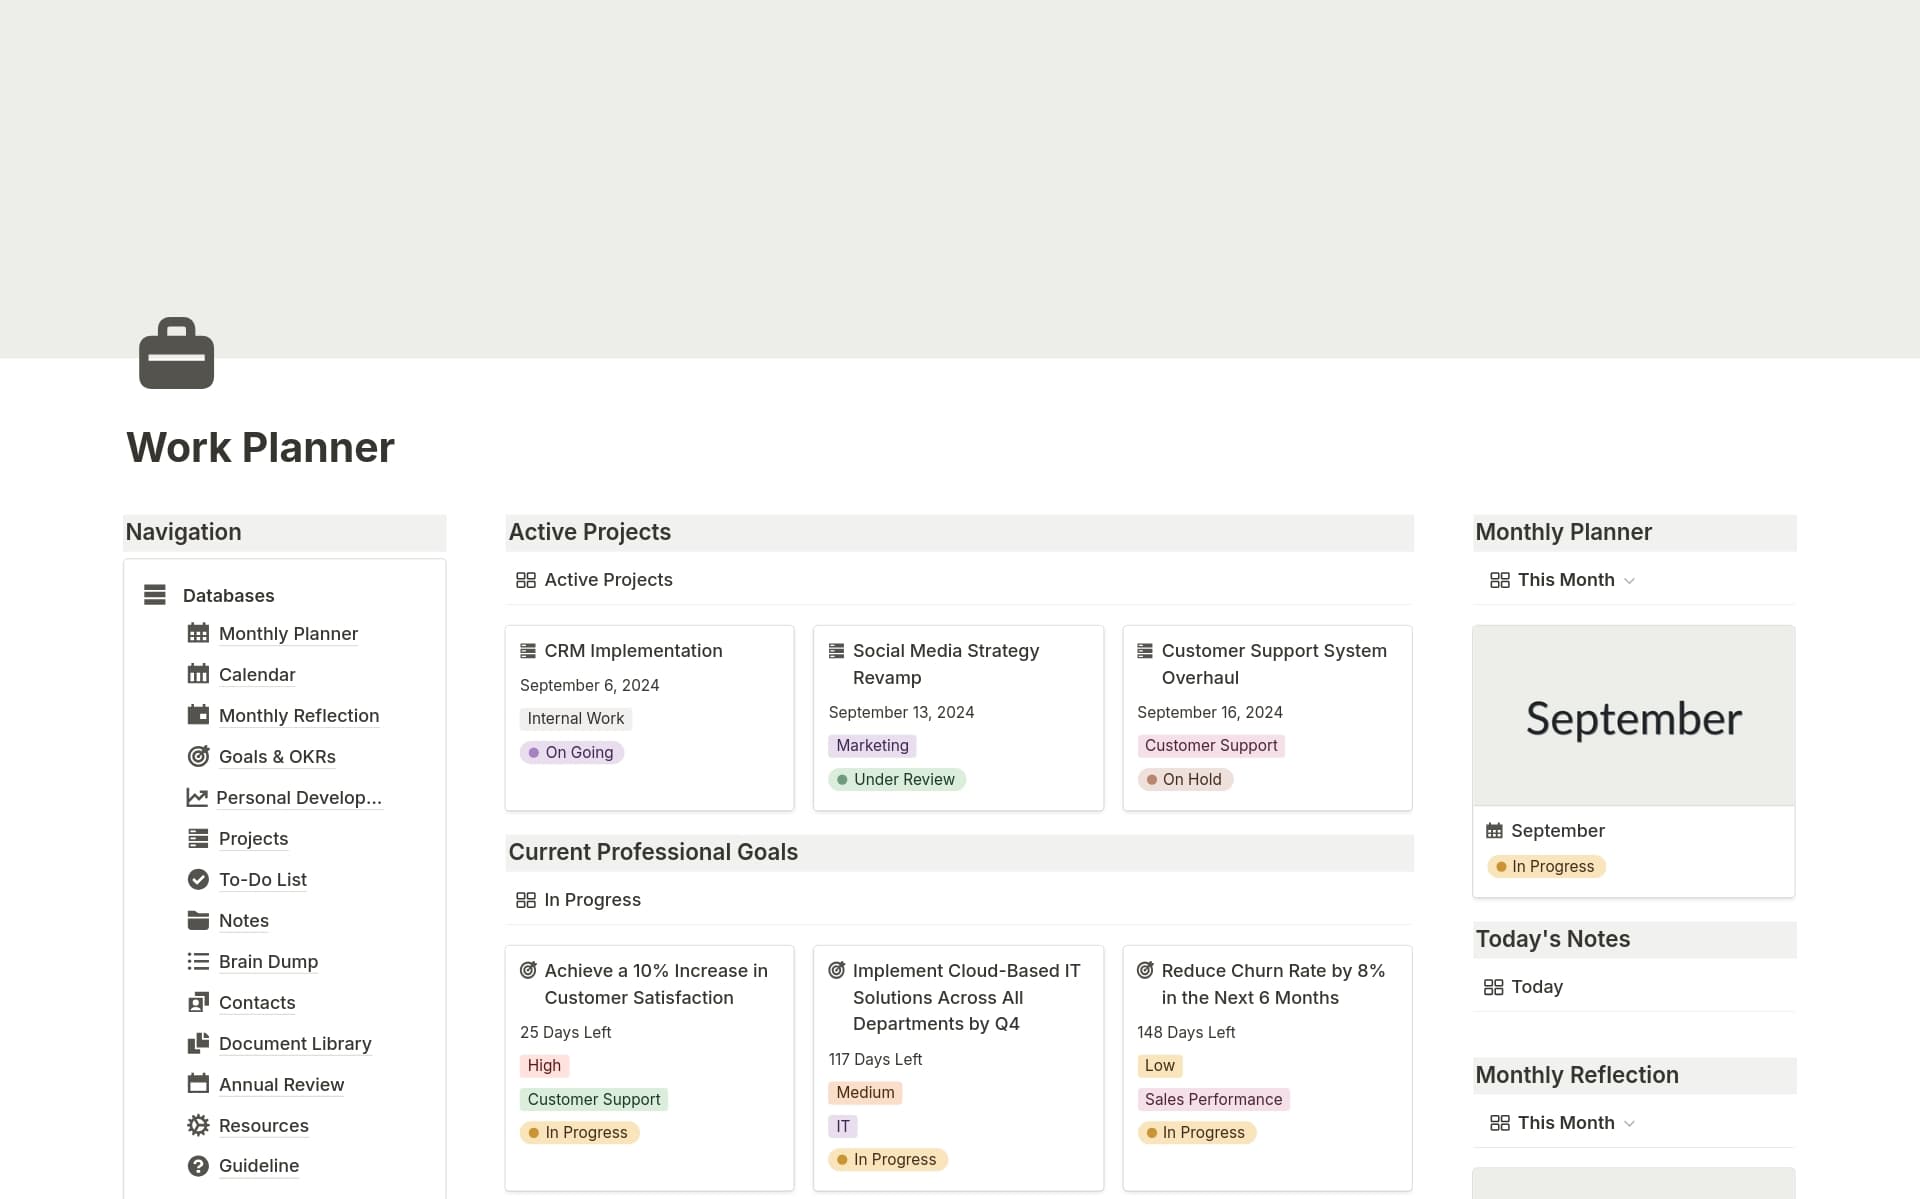Select the Goals & OKRs target icon
Image resolution: width=1920 pixels, height=1199 pixels.
point(198,756)
